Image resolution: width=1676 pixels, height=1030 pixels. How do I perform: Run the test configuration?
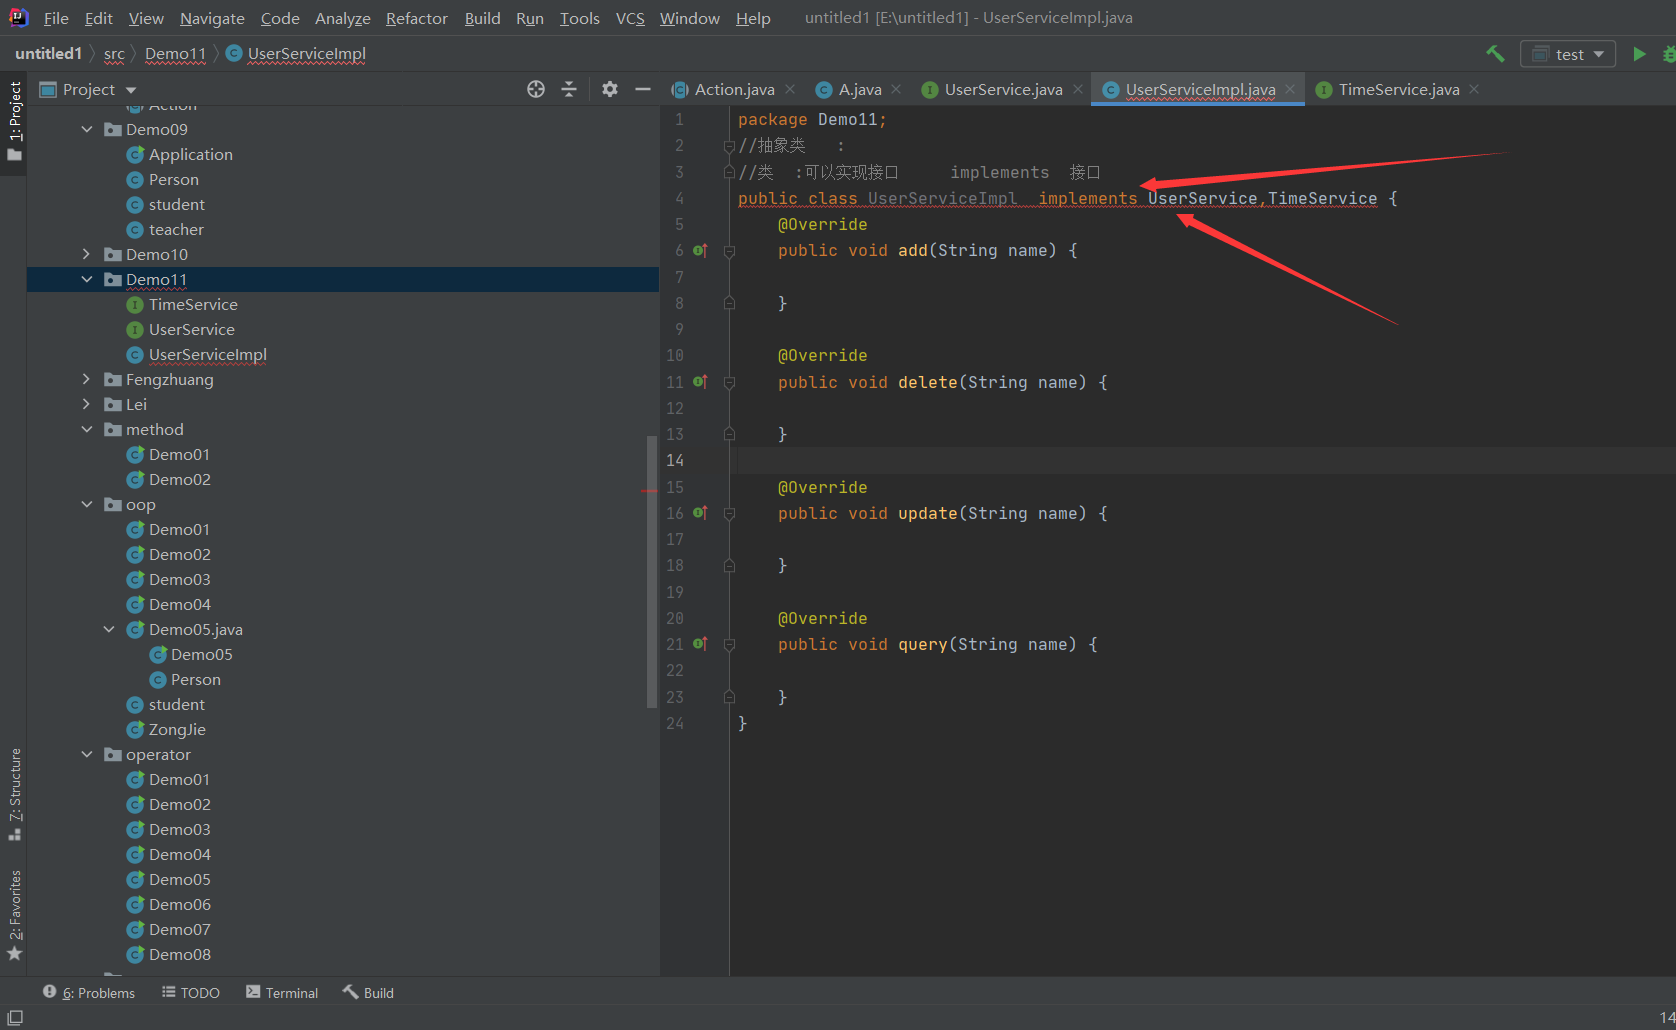tap(1639, 54)
